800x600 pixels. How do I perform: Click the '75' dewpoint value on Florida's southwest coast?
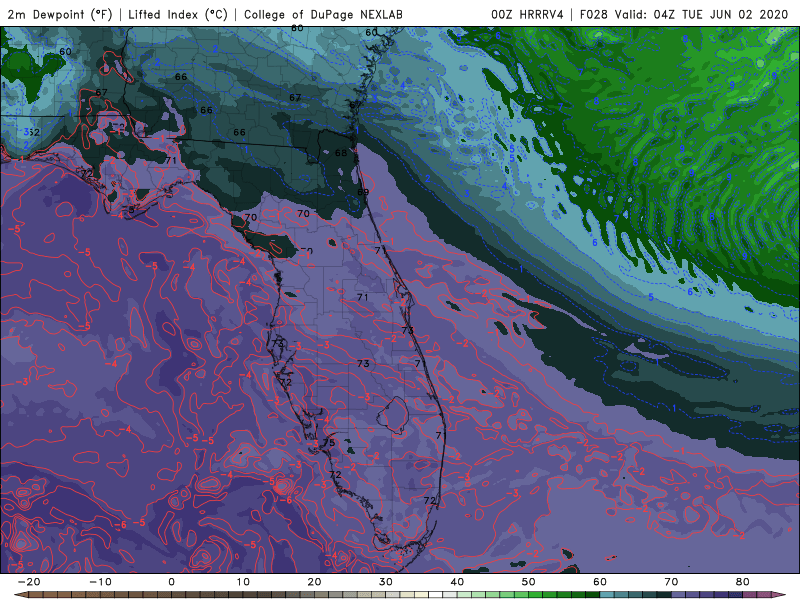pyautogui.click(x=329, y=442)
